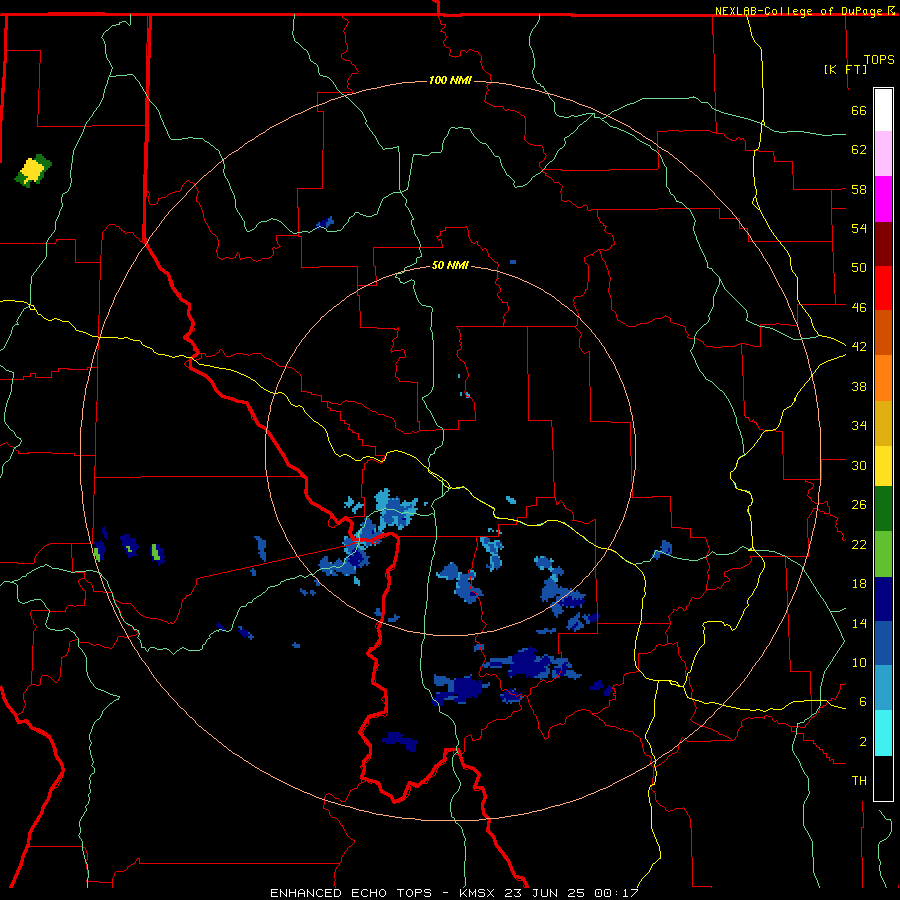900x900 pixels.
Task: Click the 66 value on the legend
Action: 859,110
